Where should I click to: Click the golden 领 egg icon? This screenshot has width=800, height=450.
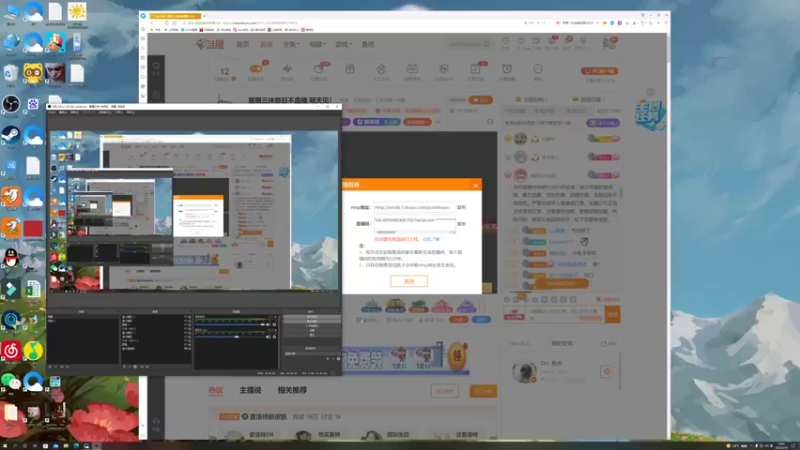[457, 357]
